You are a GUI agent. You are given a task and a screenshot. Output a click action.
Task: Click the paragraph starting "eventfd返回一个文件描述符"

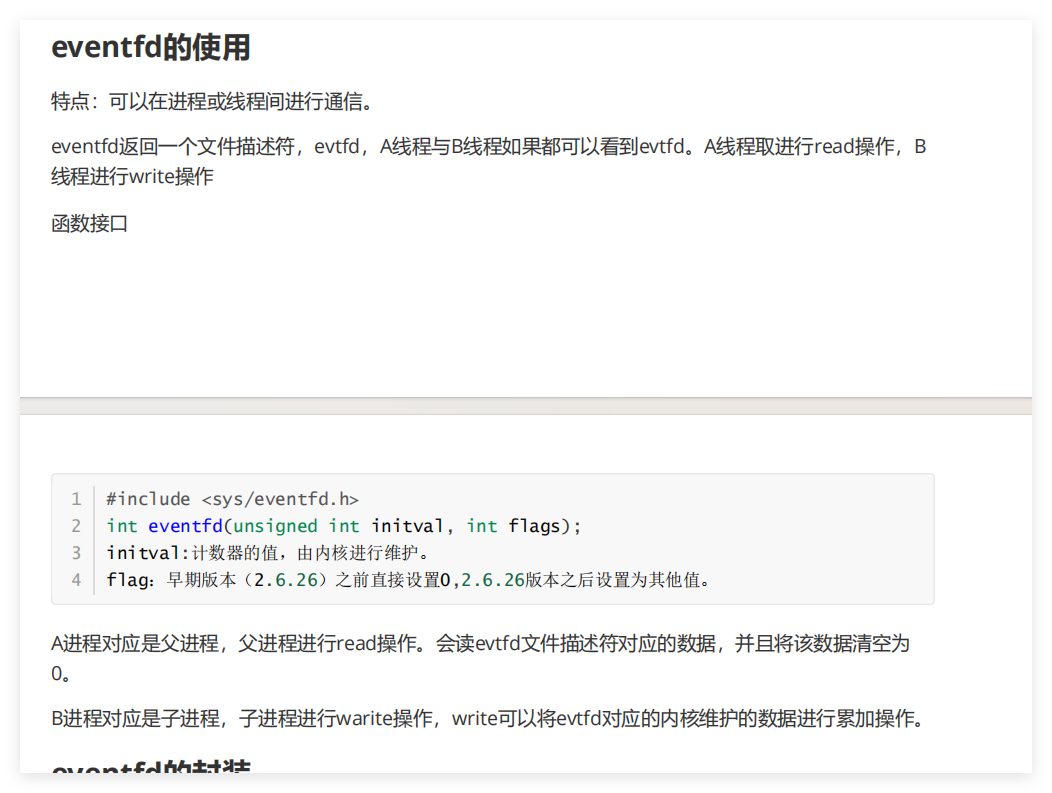(488, 161)
